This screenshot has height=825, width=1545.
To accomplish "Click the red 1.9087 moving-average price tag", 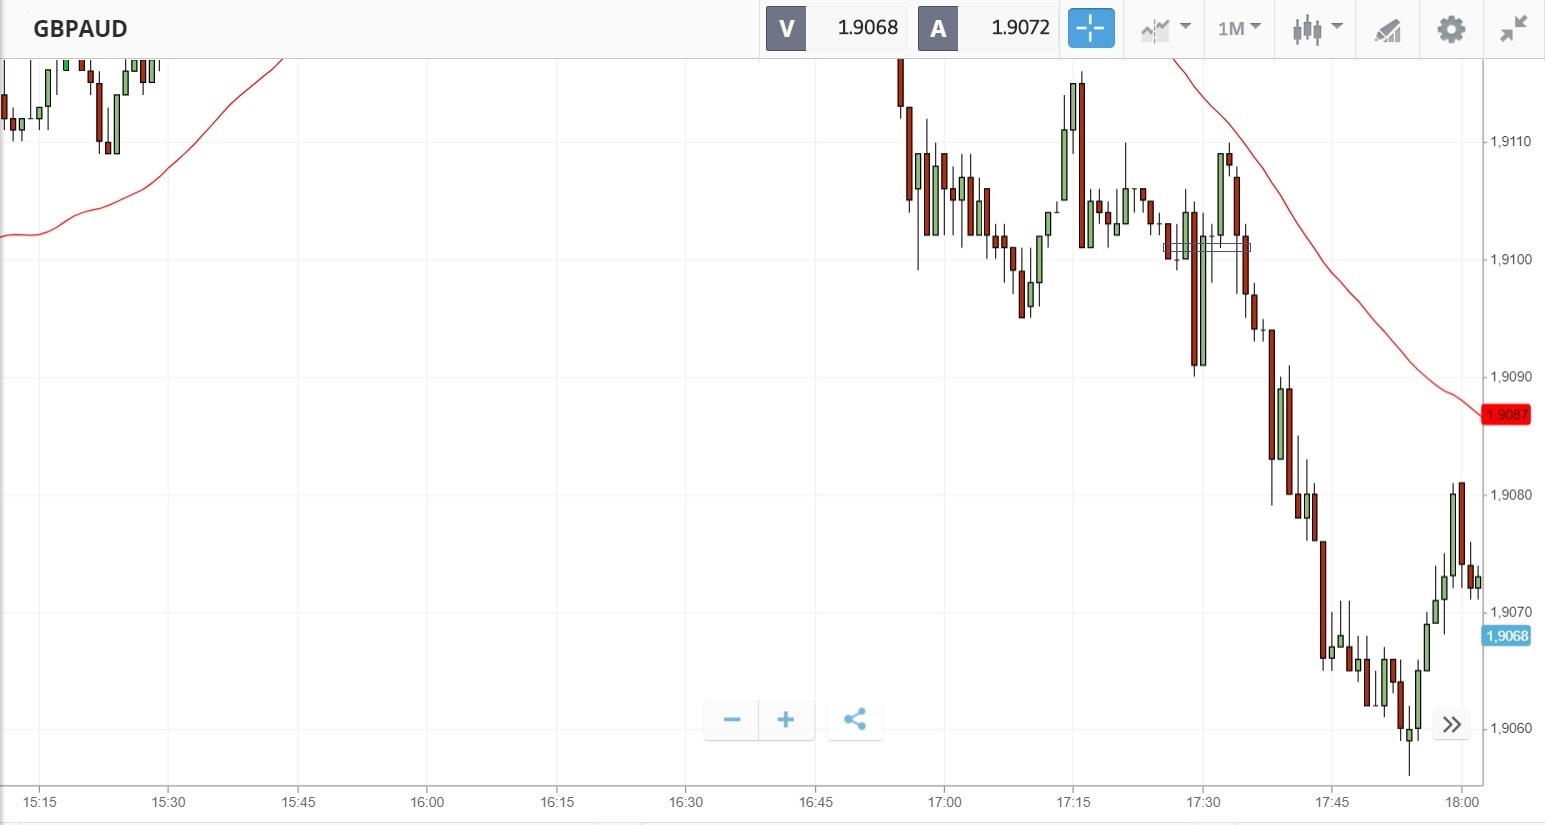I will click(1506, 415).
